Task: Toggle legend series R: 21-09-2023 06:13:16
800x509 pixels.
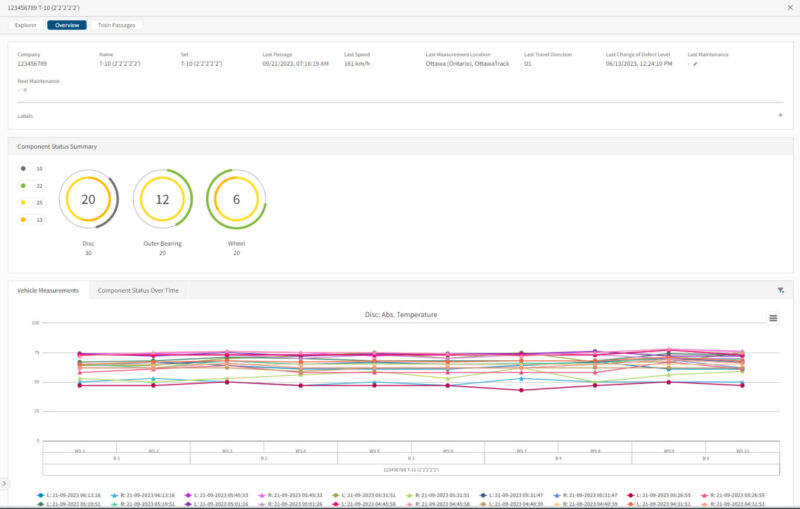Action: pos(143,495)
